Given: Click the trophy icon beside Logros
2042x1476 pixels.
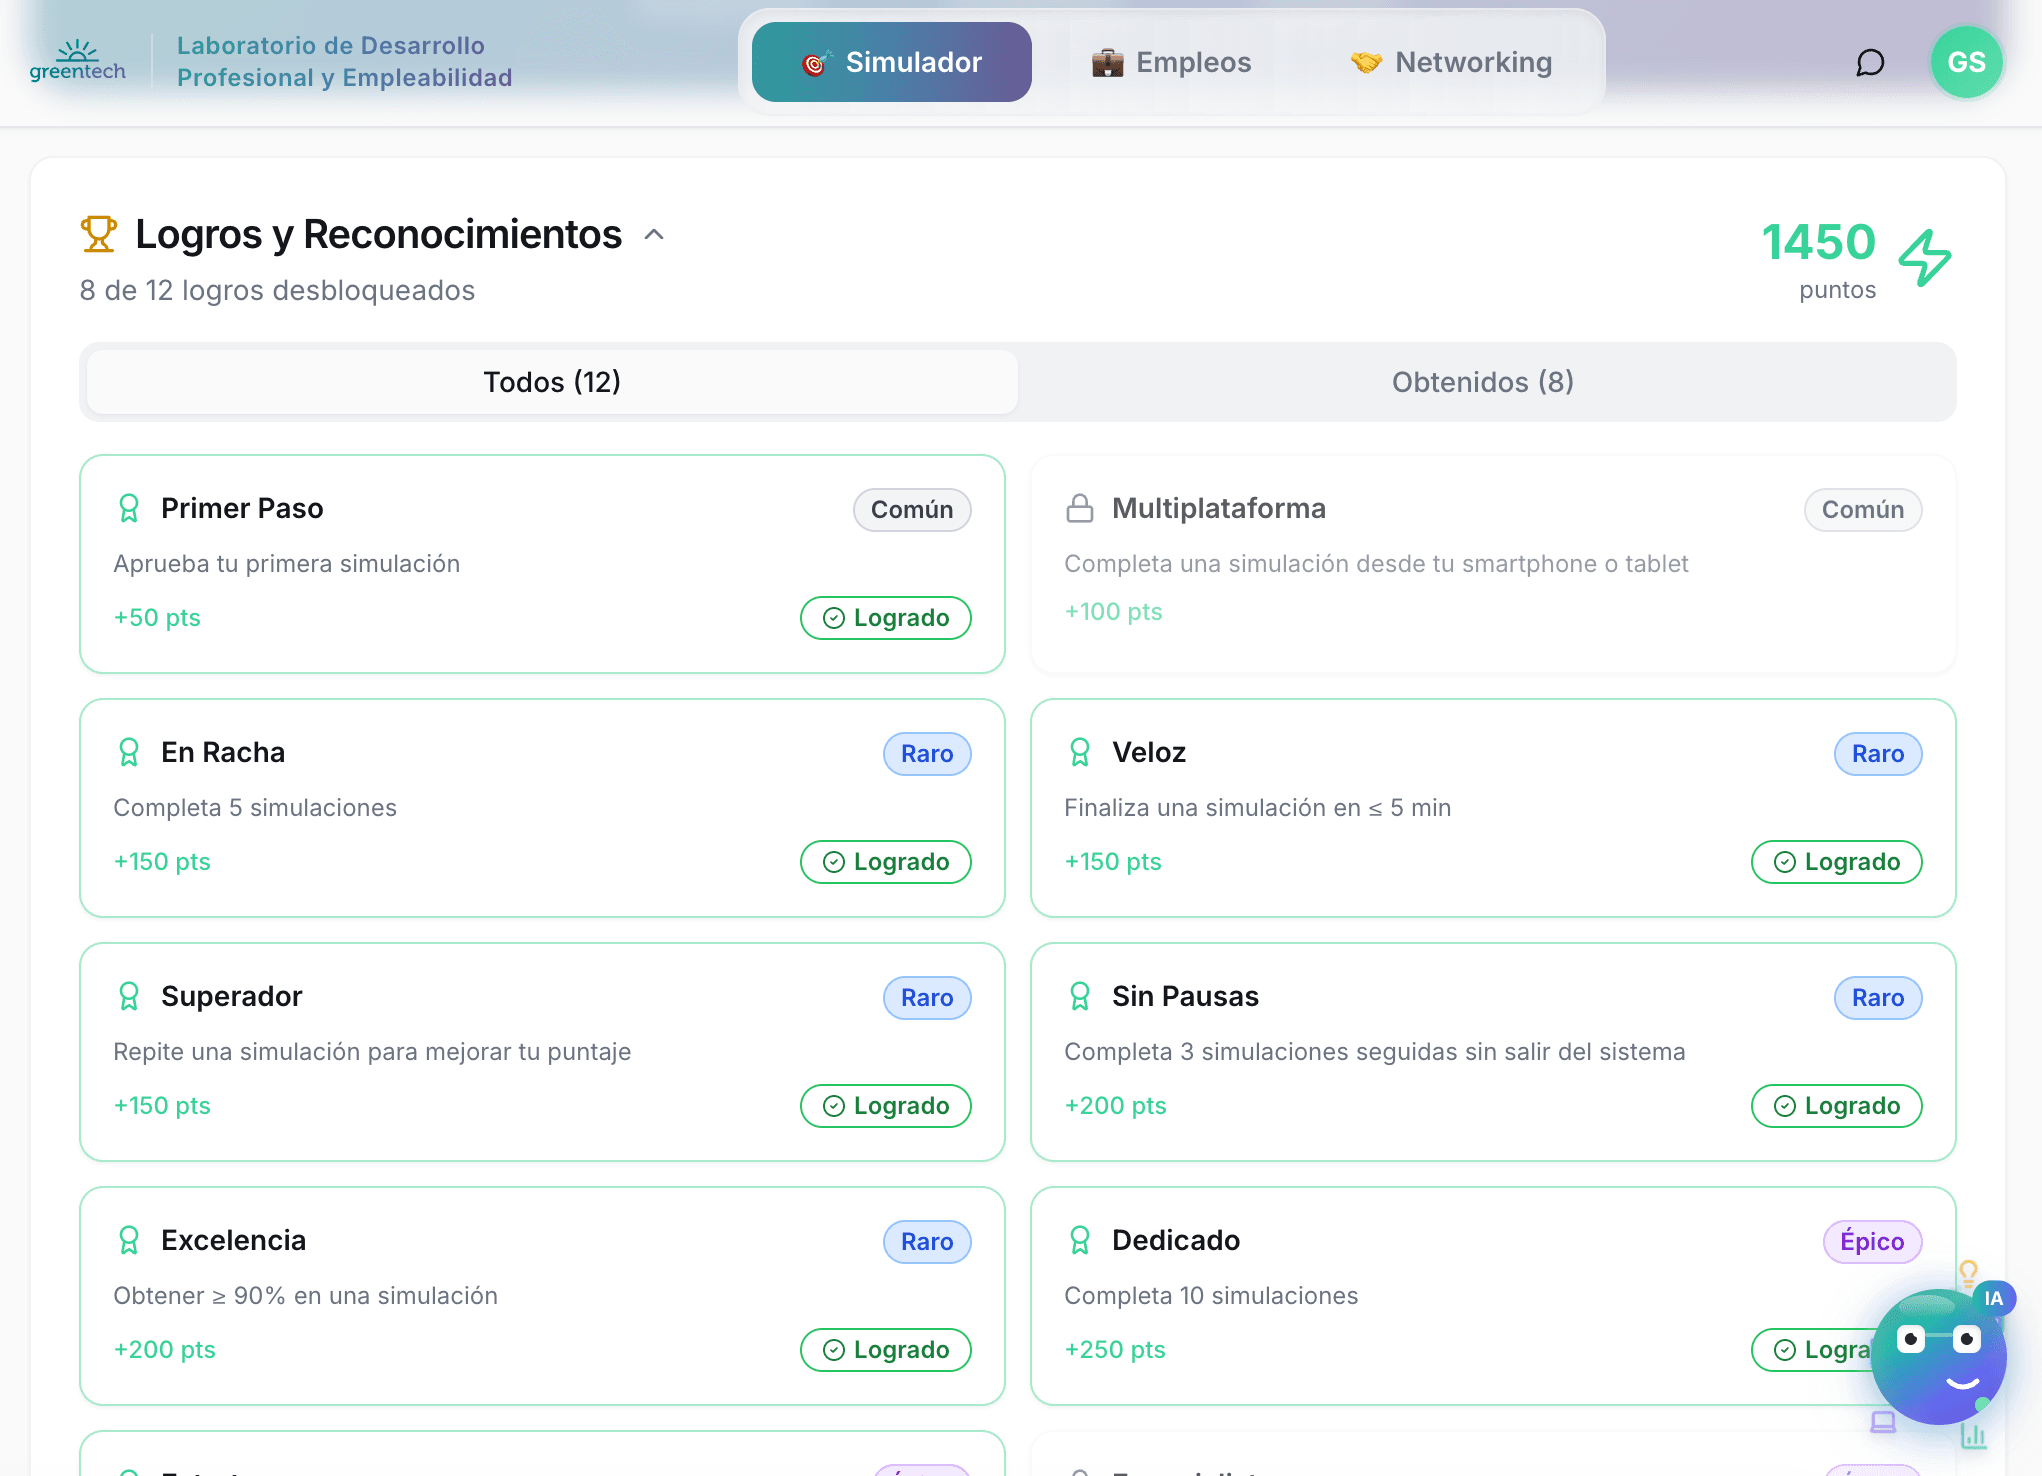Looking at the screenshot, I should pyautogui.click(x=98, y=234).
